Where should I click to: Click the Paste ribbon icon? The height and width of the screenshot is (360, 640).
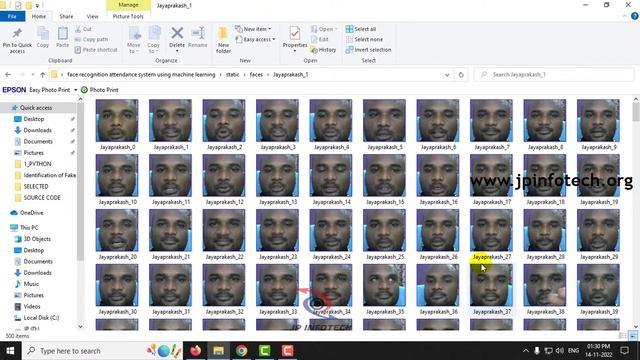tap(62, 33)
